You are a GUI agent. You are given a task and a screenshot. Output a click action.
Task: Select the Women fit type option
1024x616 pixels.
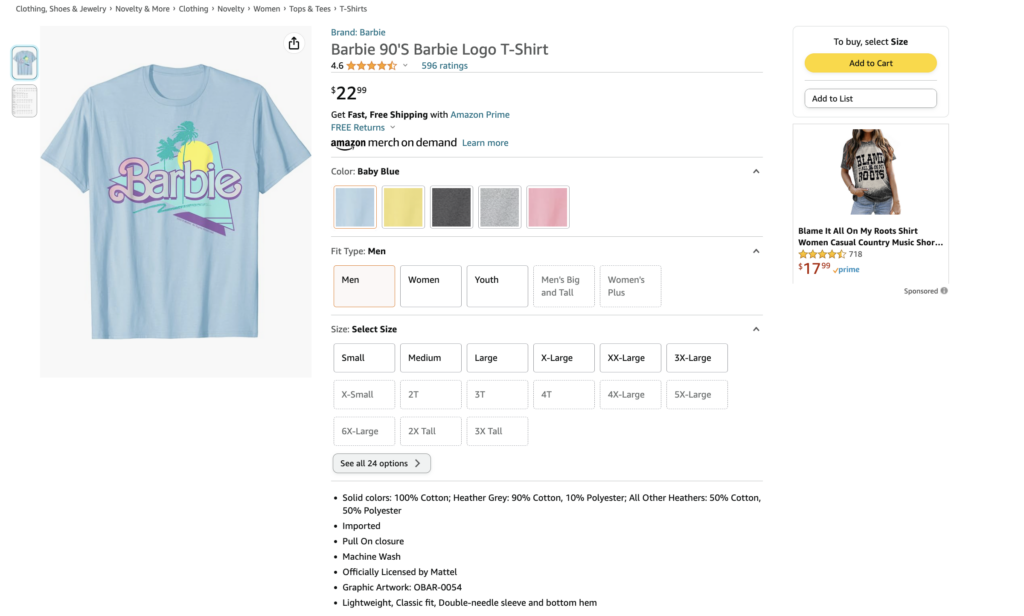[x=430, y=286]
